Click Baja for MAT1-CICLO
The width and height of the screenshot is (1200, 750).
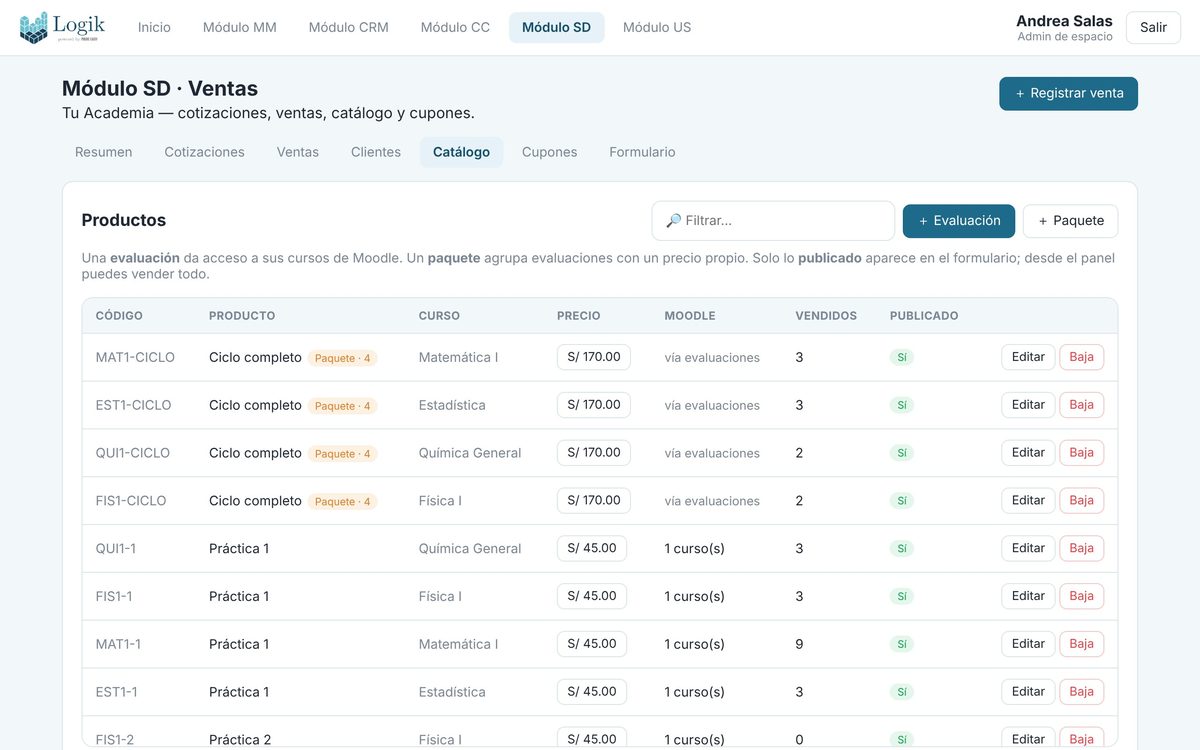1081,357
